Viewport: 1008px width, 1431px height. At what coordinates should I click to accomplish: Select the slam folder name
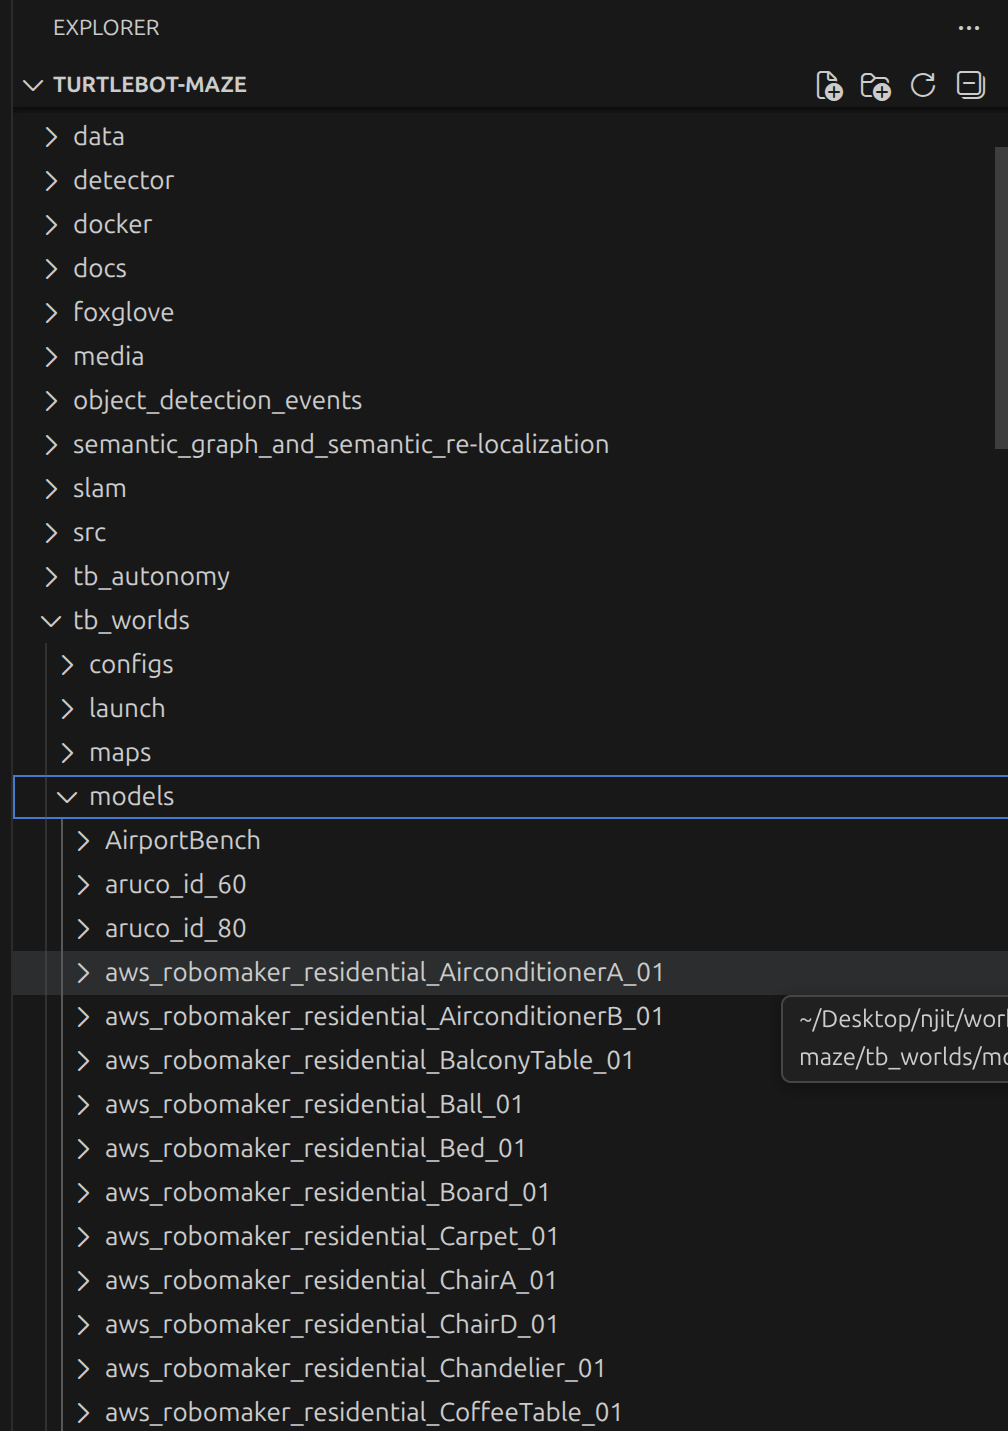click(x=99, y=489)
